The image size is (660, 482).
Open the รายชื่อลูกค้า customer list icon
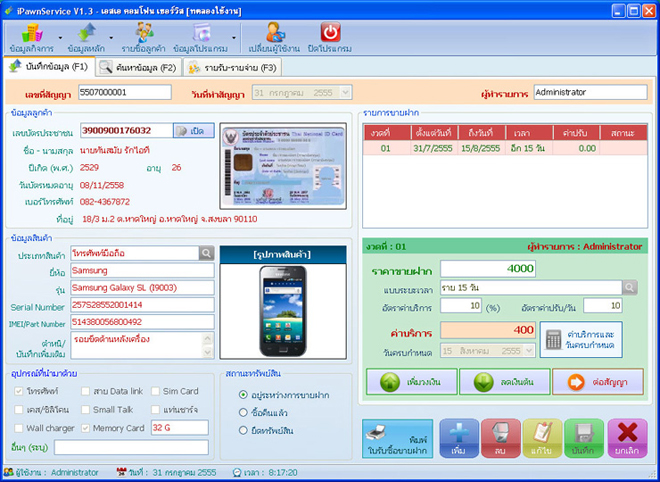pyautogui.click(x=144, y=38)
